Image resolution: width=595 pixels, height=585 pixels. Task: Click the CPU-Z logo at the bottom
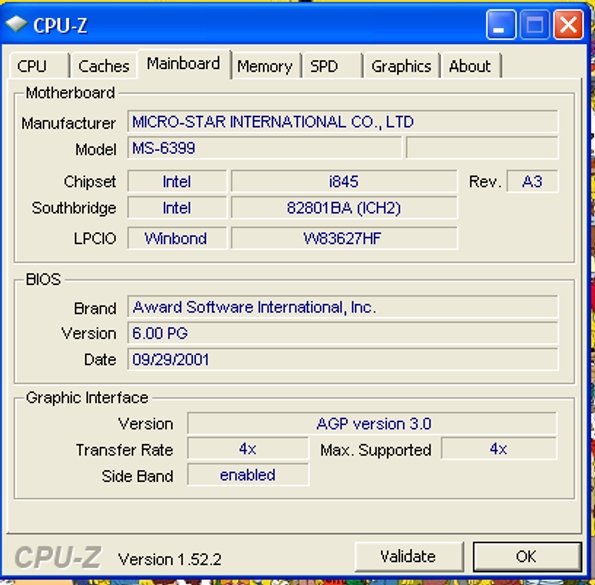pos(58,557)
